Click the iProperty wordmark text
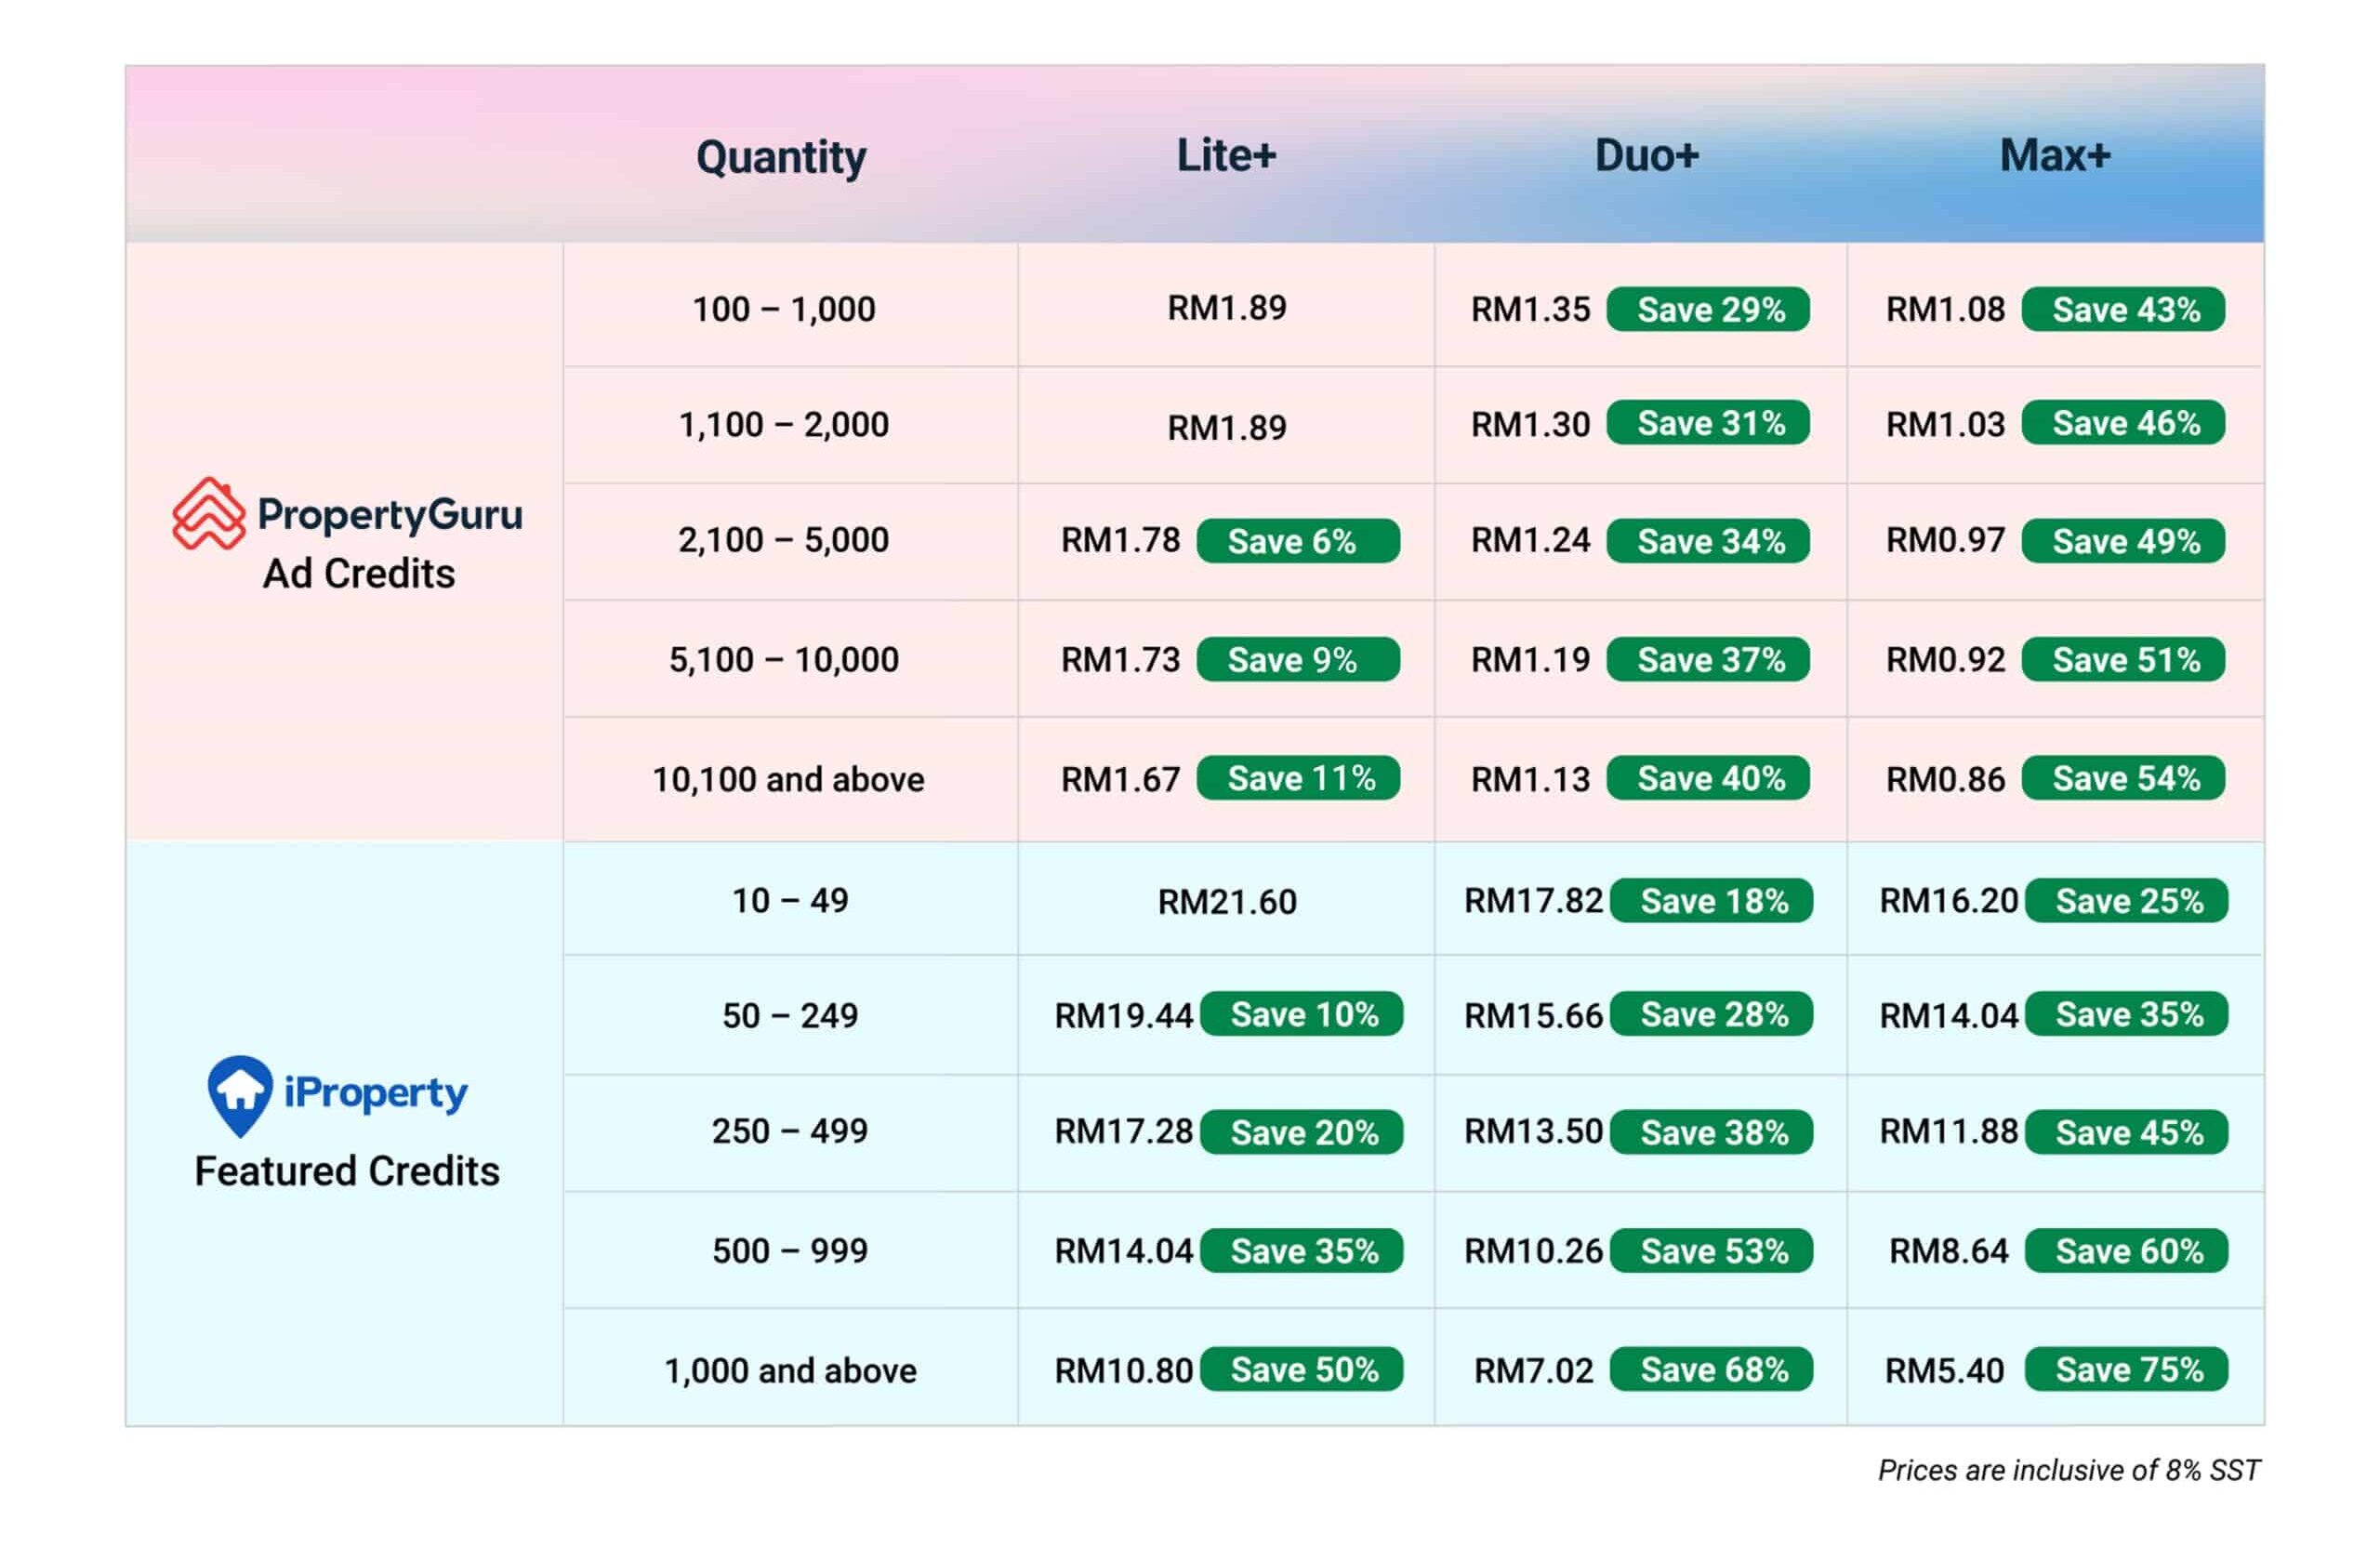The image size is (2380, 1547). pos(375,1093)
